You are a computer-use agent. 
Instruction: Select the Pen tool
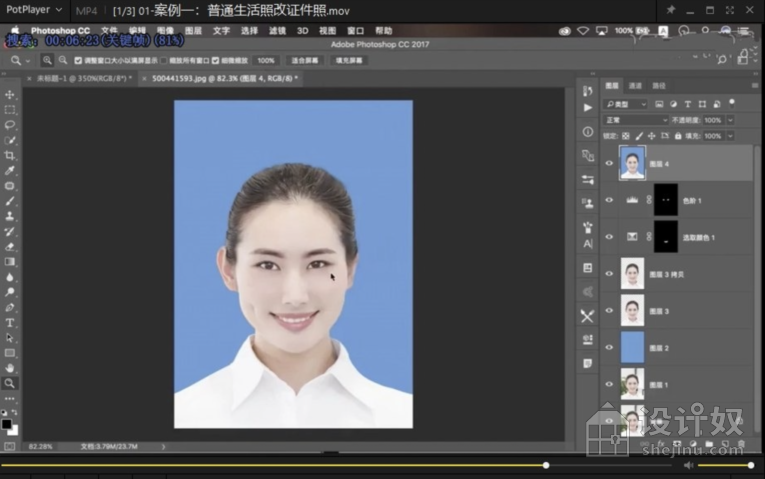[x=9, y=308]
